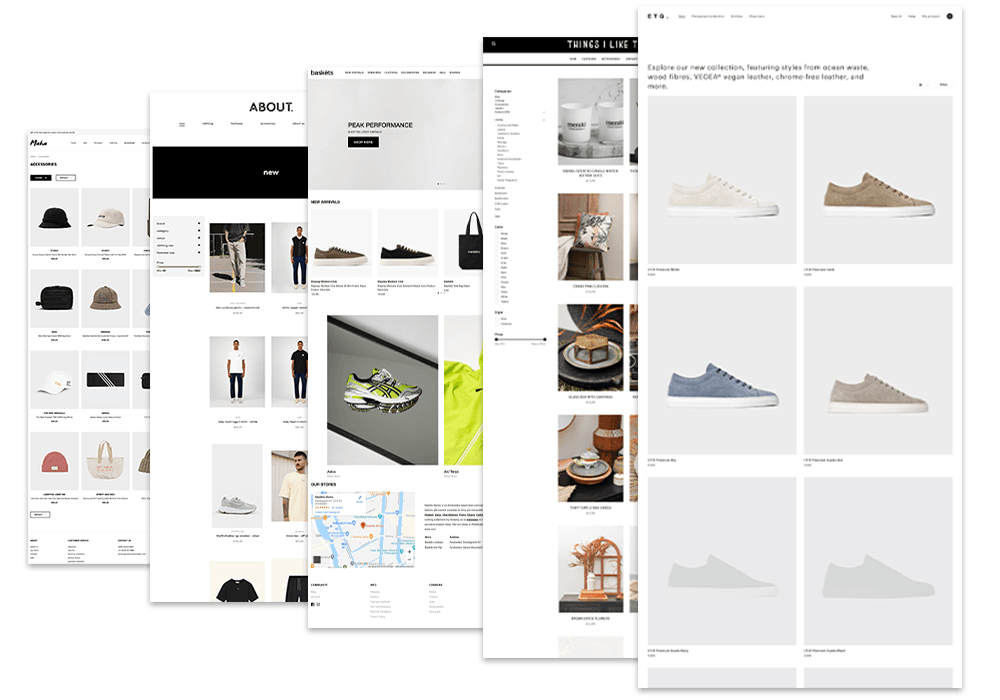Viewport: 1000px width, 700px height.
Task: Check the second Style checkbox in Things I Like
Action: point(497,324)
